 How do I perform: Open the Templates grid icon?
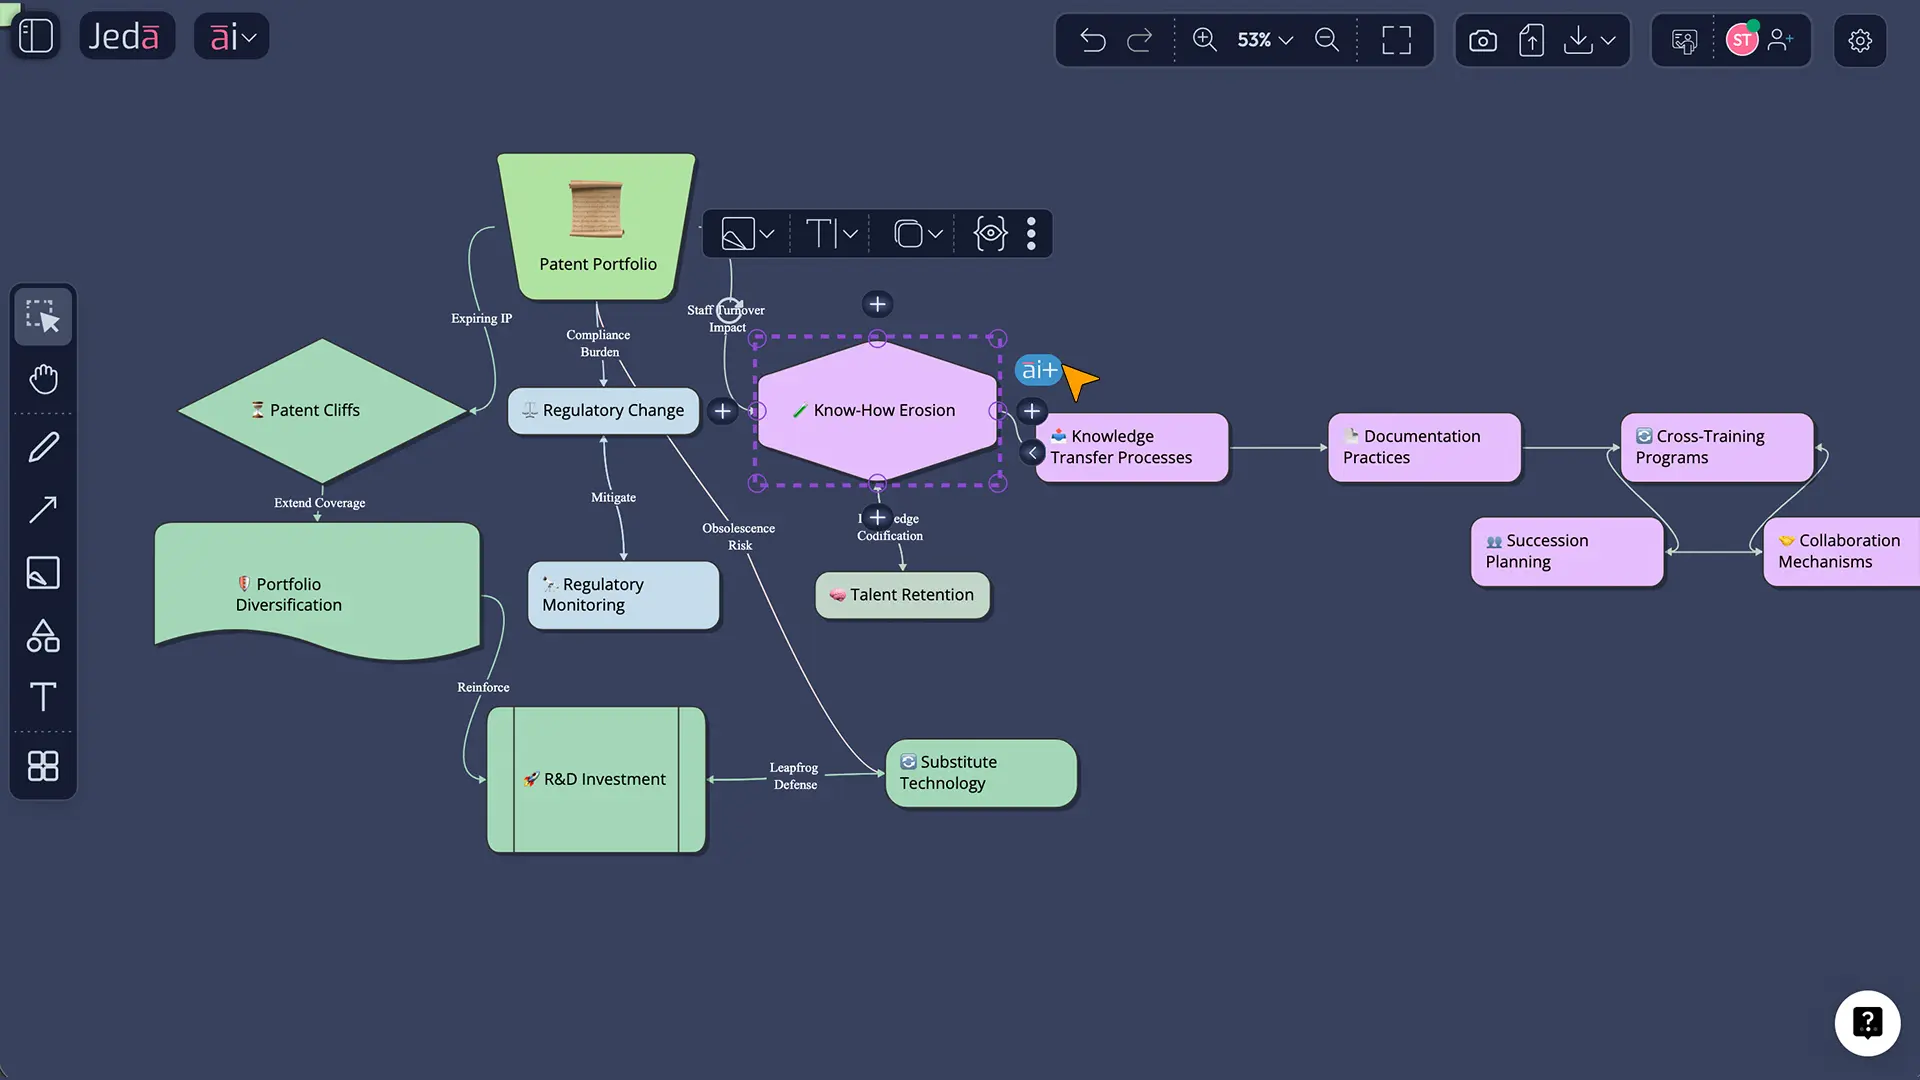pos(43,766)
